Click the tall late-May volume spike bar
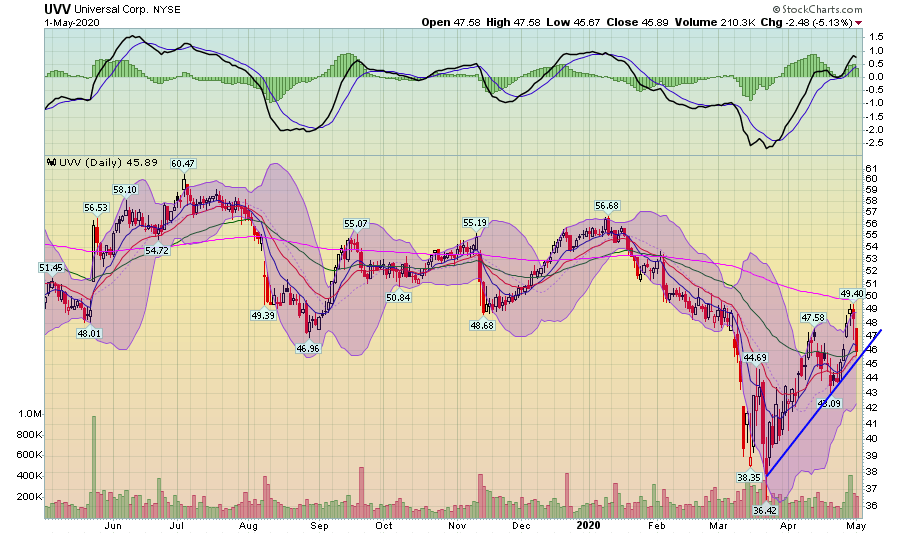The image size is (900, 534). click(x=94, y=467)
